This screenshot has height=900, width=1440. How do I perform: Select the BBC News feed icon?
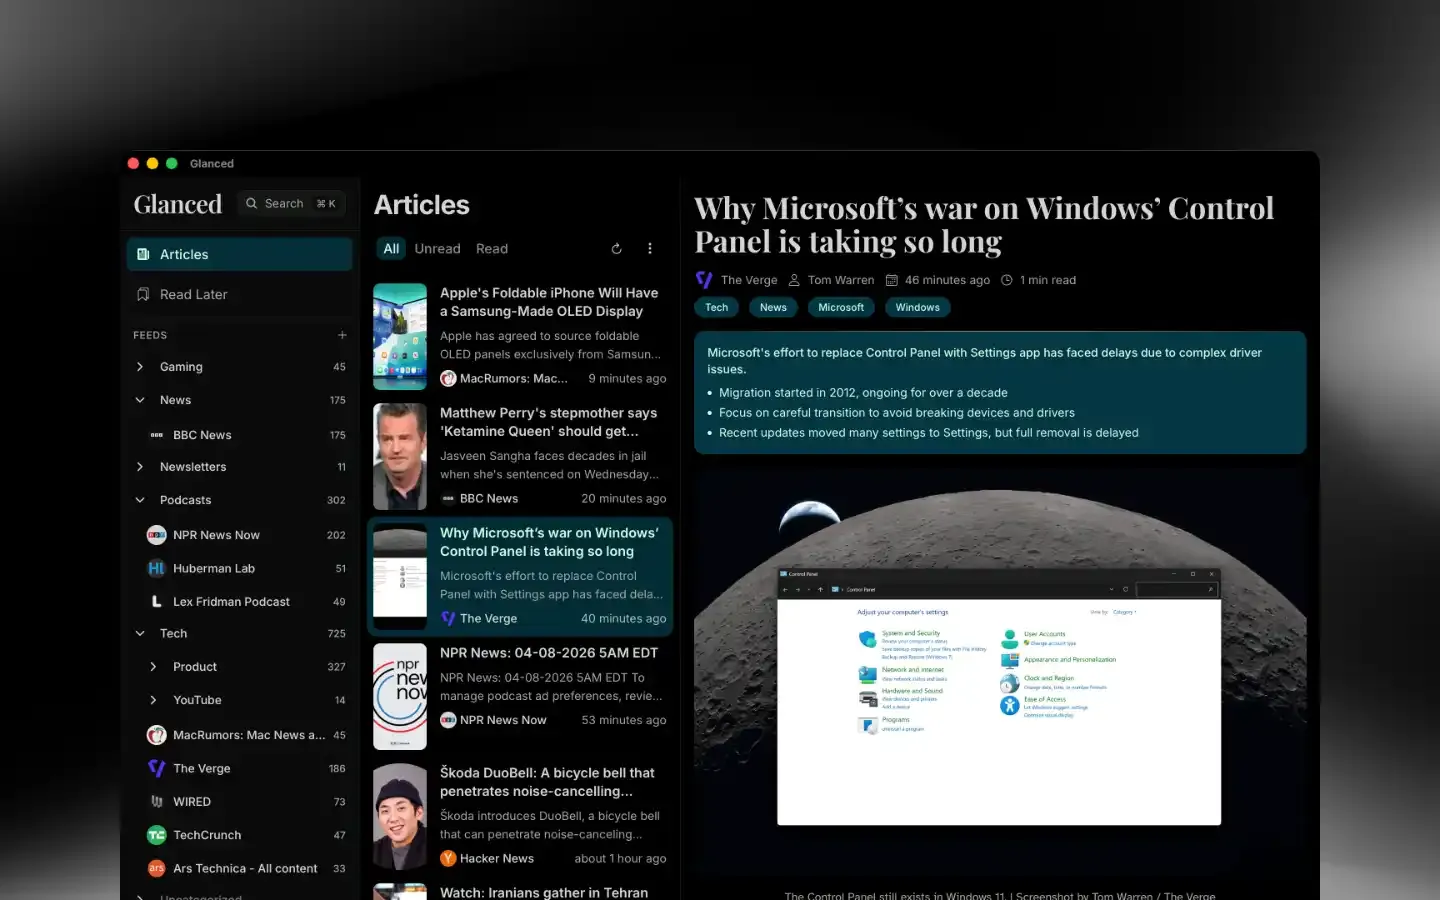coord(156,435)
